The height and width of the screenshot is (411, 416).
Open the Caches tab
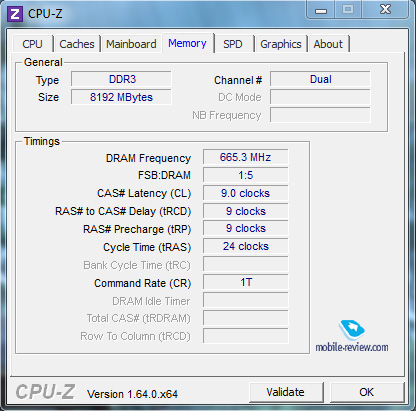click(77, 44)
